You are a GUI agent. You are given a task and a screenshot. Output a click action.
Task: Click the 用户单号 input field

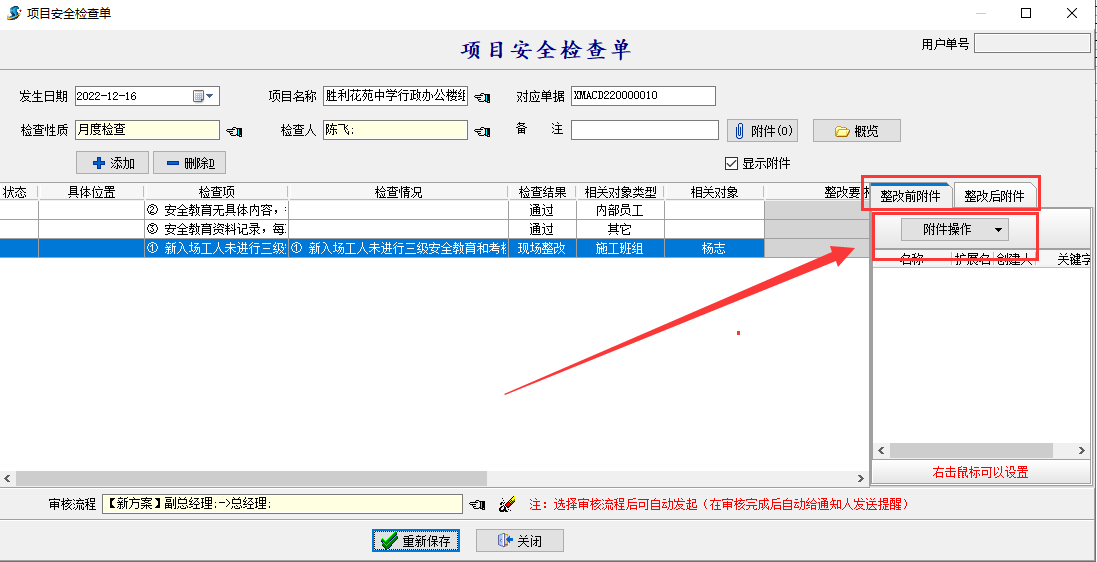[x=1031, y=44]
